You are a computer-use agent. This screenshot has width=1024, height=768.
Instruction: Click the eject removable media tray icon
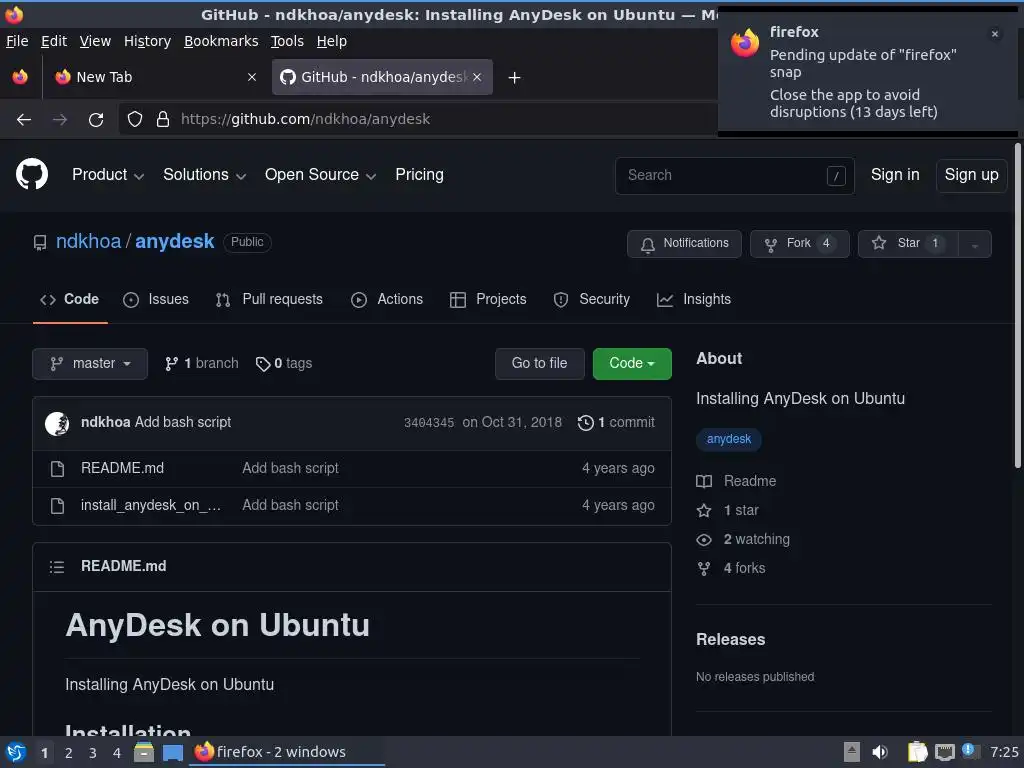click(x=852, y=752)
